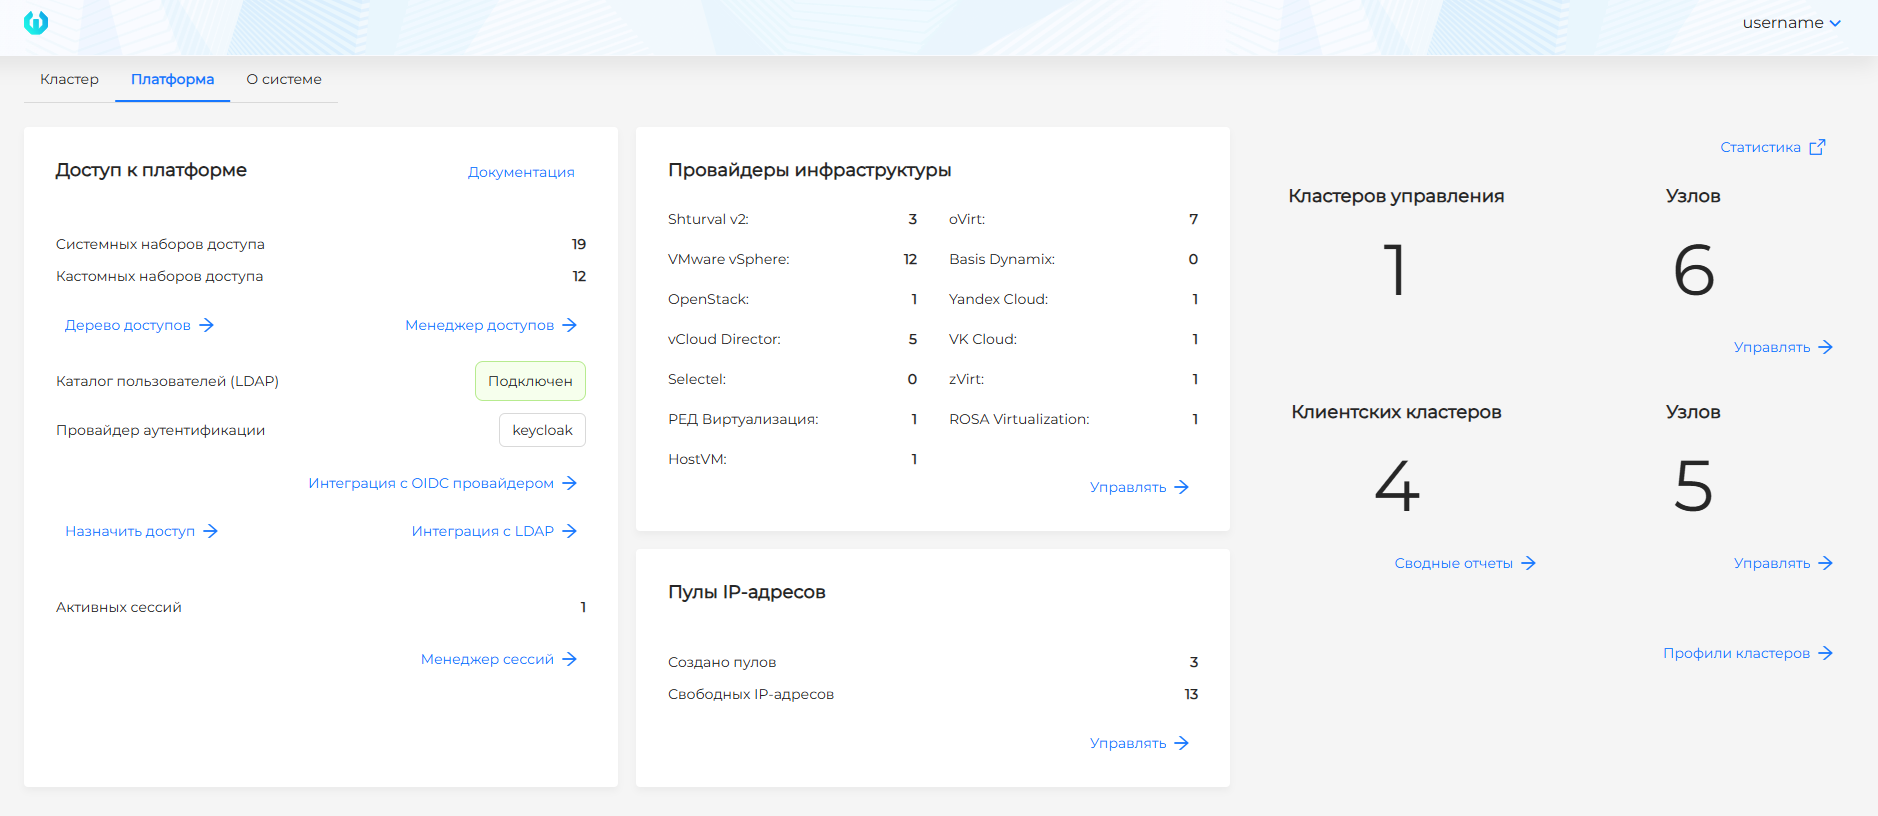Click the Пулы IP-адресов heading
The image size is (1878, 816).
tap(747, 592)
